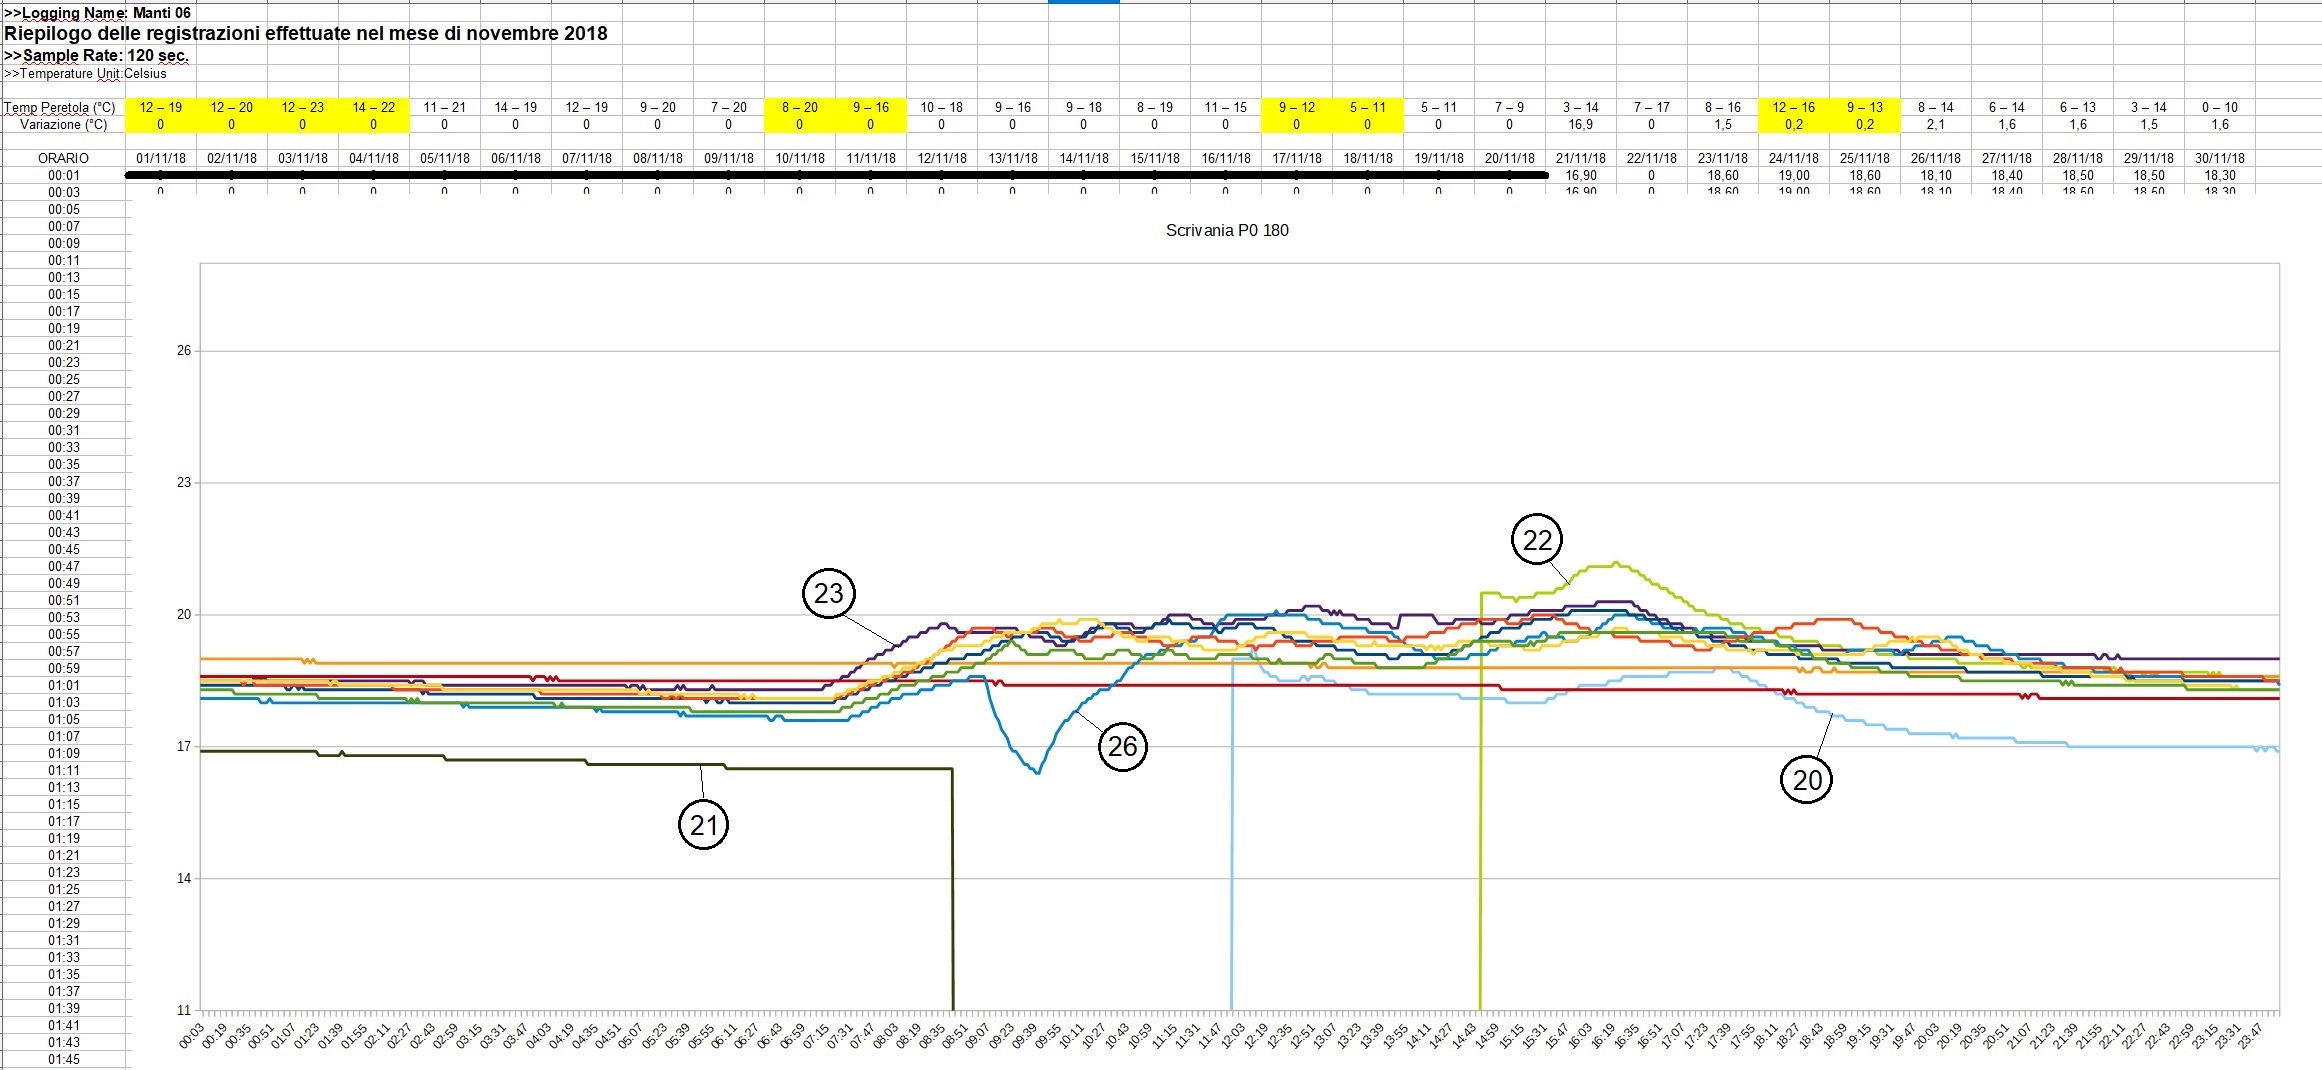The image size is (2322, 1070).
Task: Click the circled callout label 21
Action: [704, 825]
